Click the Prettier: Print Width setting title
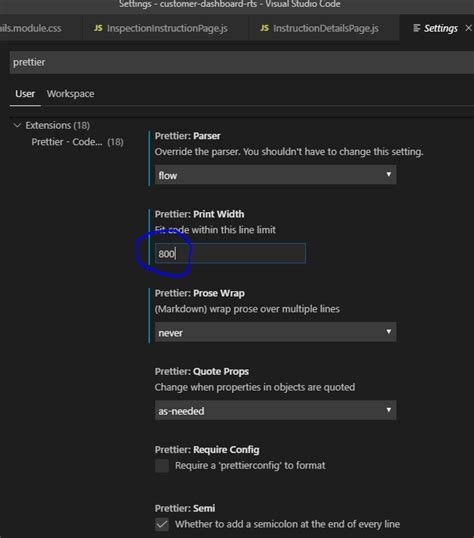Image resolution: width=474 pixels, height=538 pixels. [x=199, y=214]
